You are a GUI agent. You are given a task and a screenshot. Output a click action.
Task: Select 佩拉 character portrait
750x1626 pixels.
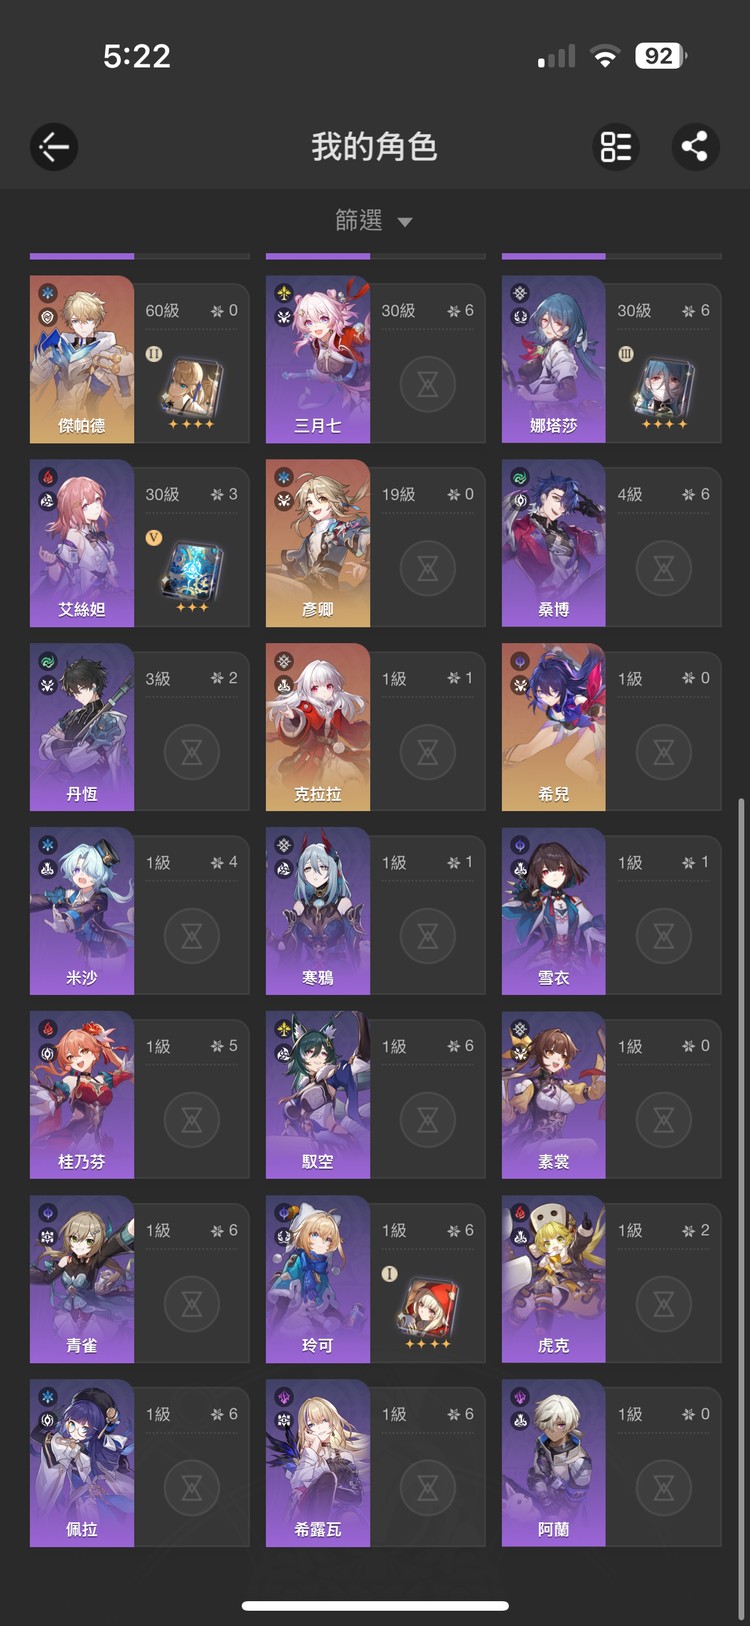[82, 1463]
